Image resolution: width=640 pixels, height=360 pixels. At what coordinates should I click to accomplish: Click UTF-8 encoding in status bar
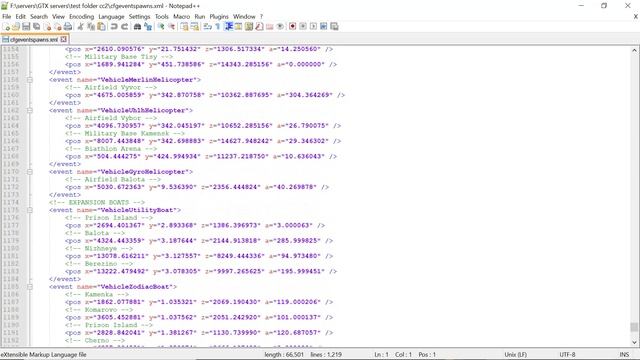tap(567, 355)
